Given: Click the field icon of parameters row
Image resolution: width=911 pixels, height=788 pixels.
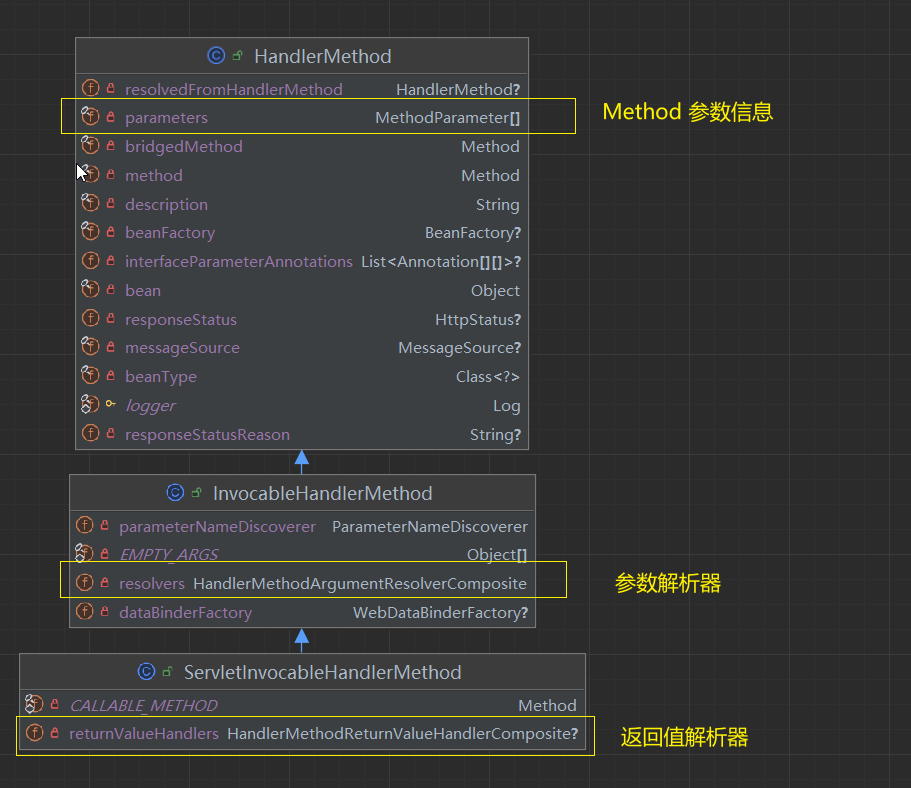Looking at the screenshot, I should pyautogui.click(x=90, y=117).
